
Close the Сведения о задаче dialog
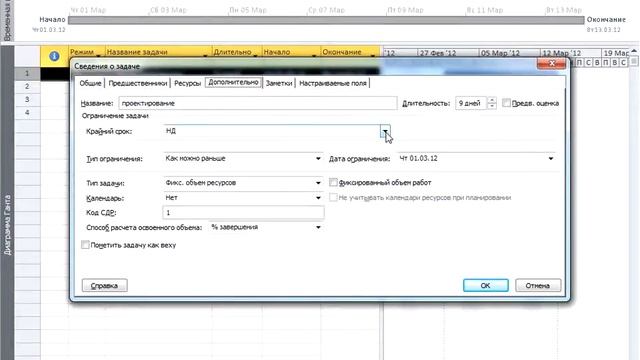pos(551,64)
